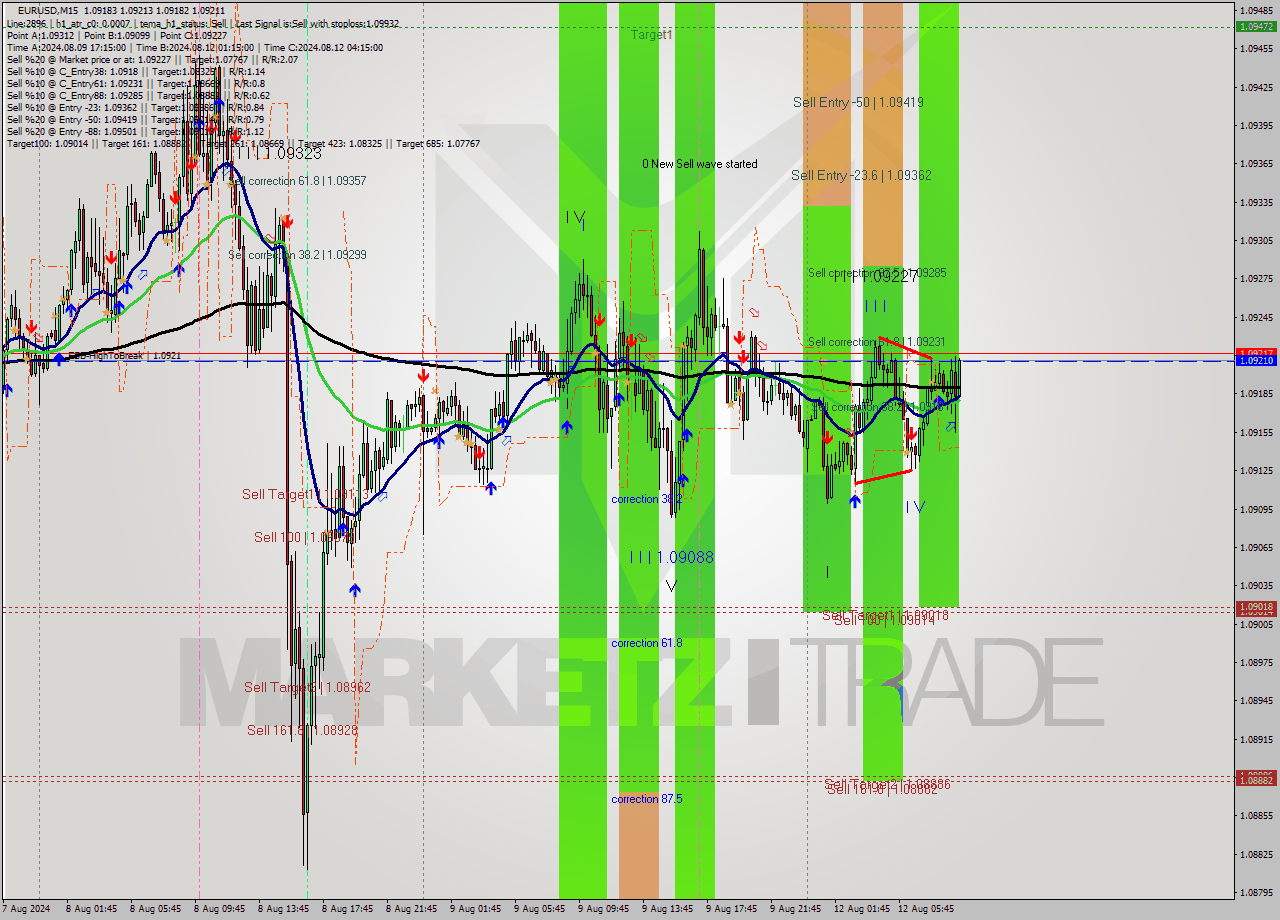1280x920 pixels.
Task: Click the 'correction 38.2' blue label
Action: click(x=647, y=499)
